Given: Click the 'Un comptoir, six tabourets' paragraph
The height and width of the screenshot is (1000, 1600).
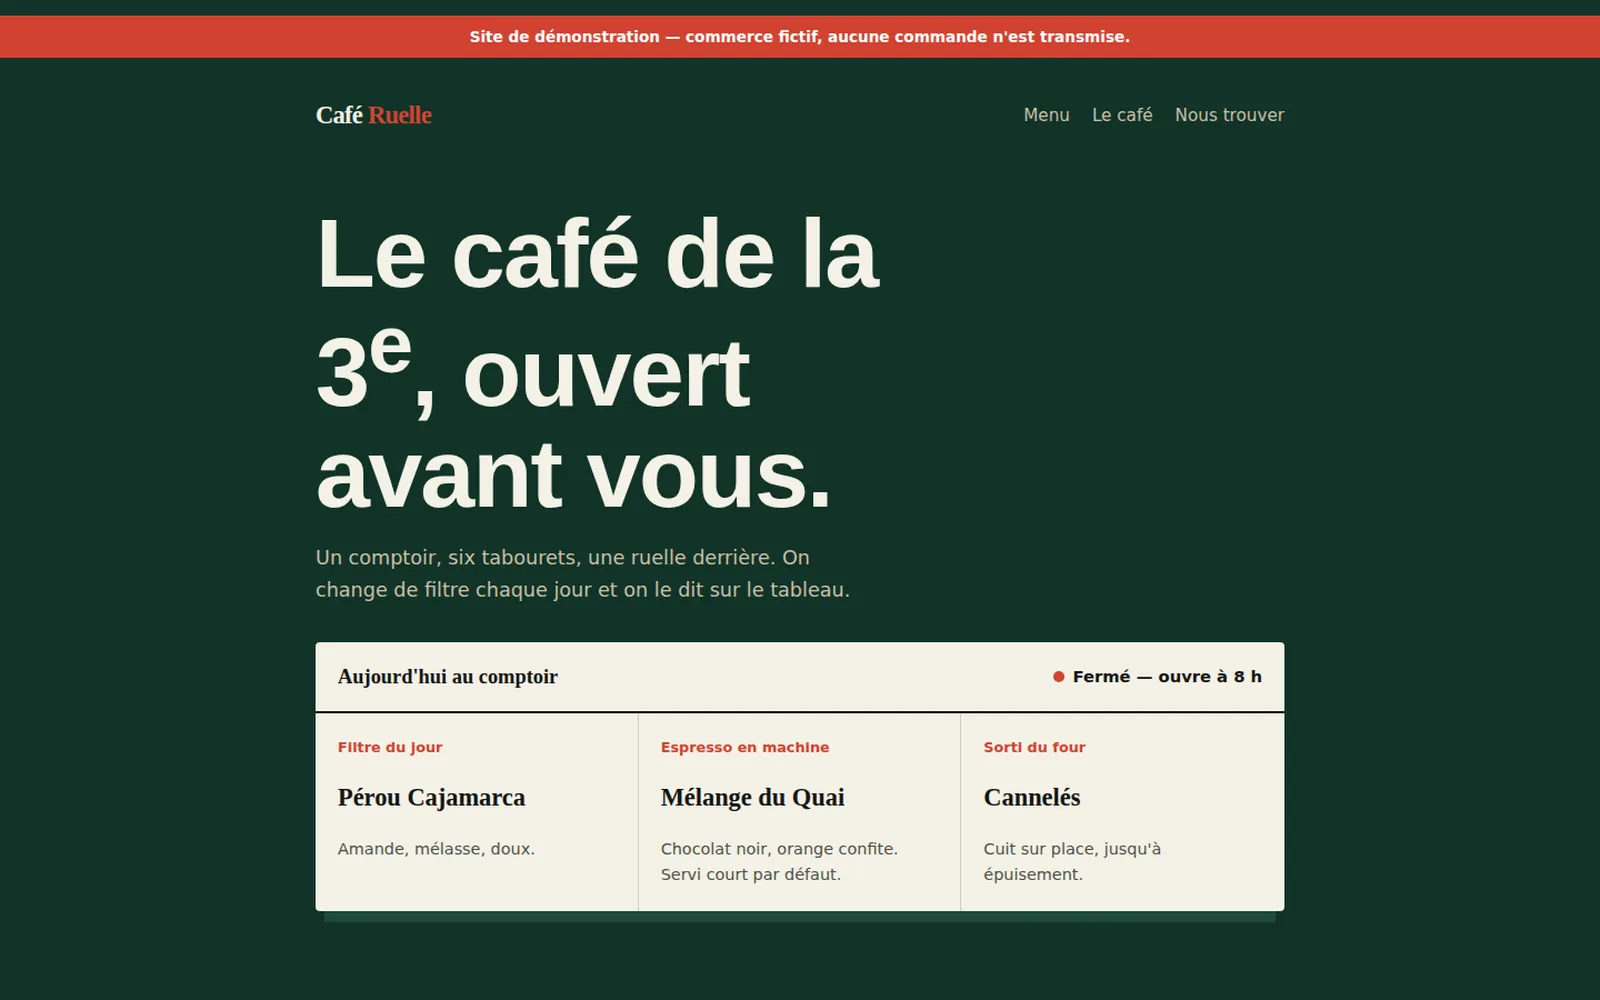Looking at the screenshot, I should tap(583, 573).
